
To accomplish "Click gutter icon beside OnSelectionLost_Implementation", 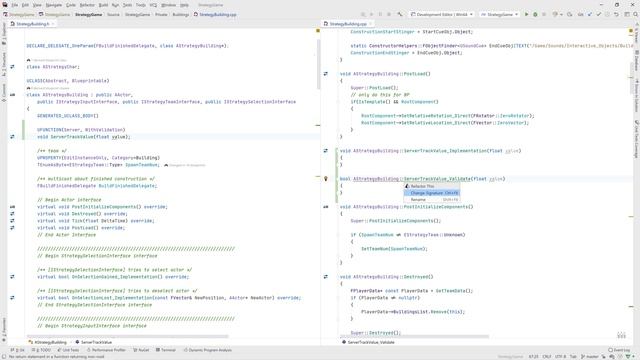I will [12, 298].
